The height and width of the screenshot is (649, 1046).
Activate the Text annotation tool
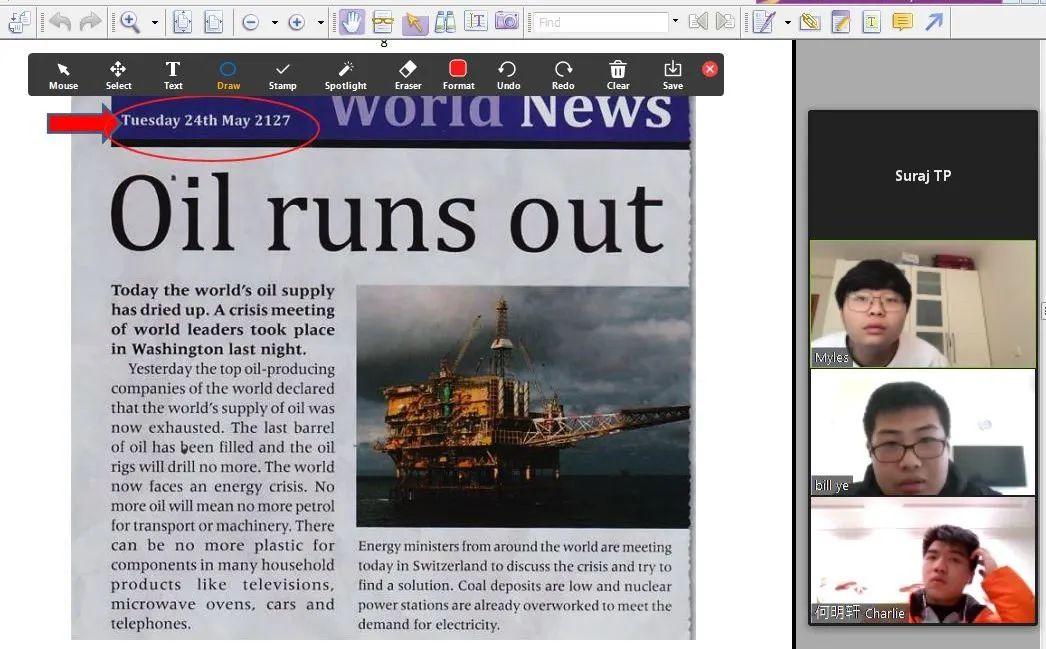(173, 75)
